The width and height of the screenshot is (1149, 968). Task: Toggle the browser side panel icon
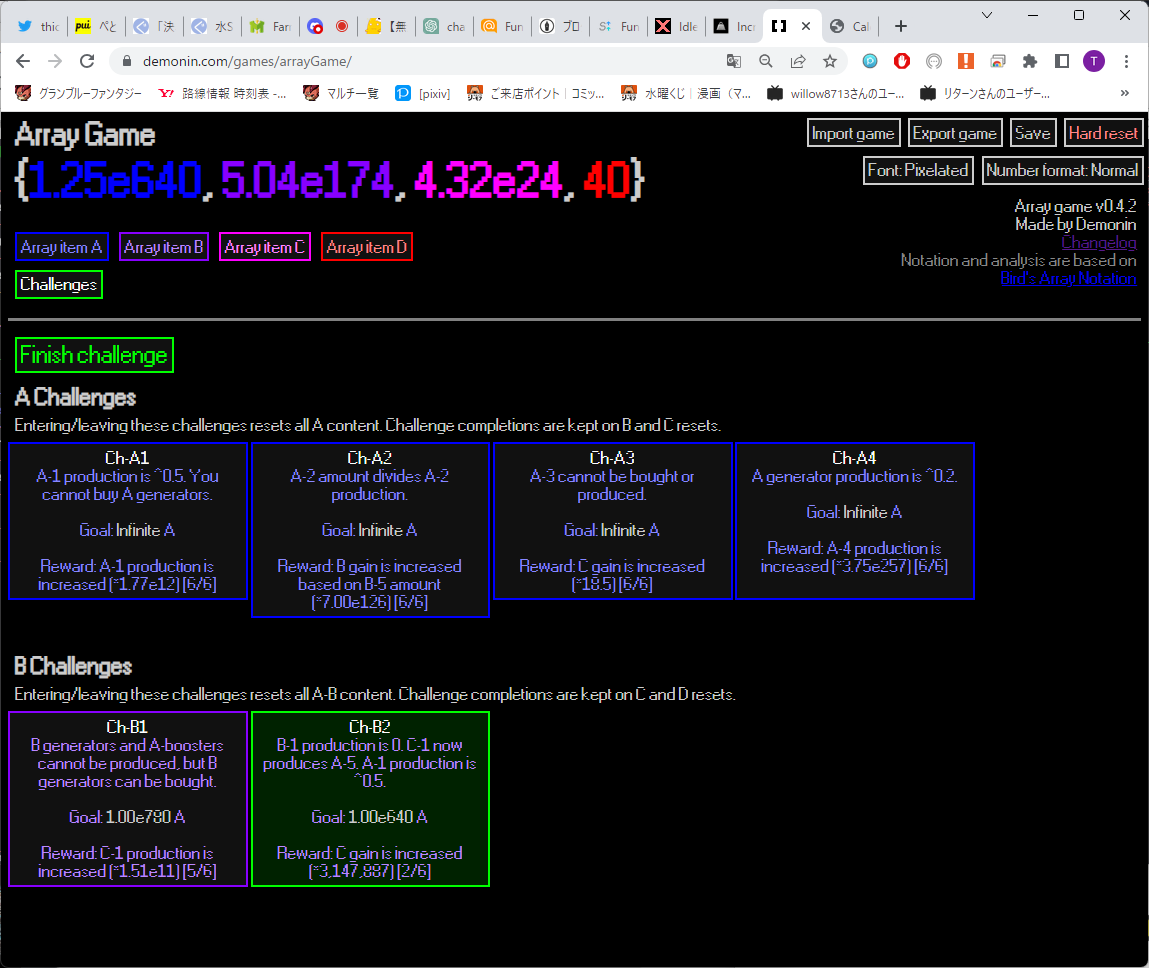(1062, 62)
